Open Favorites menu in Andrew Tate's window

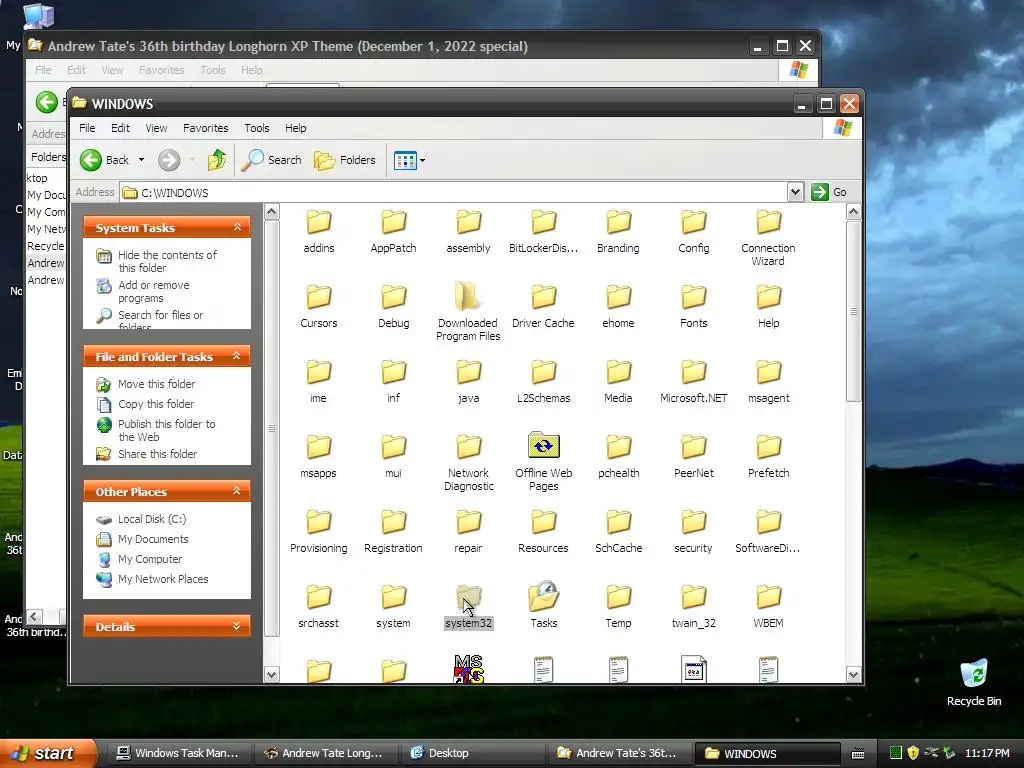(x=161, y=70)
